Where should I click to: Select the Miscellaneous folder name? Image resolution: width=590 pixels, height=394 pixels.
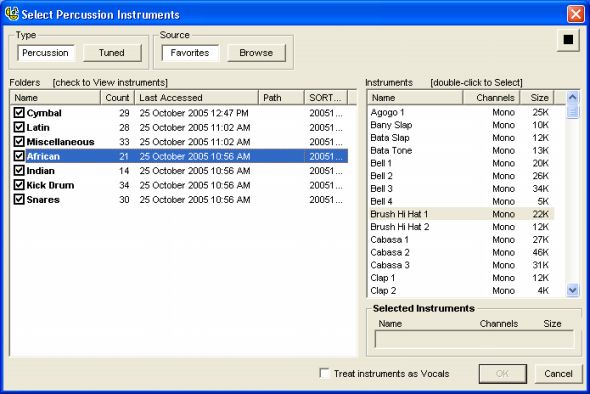tap(61, 141)
